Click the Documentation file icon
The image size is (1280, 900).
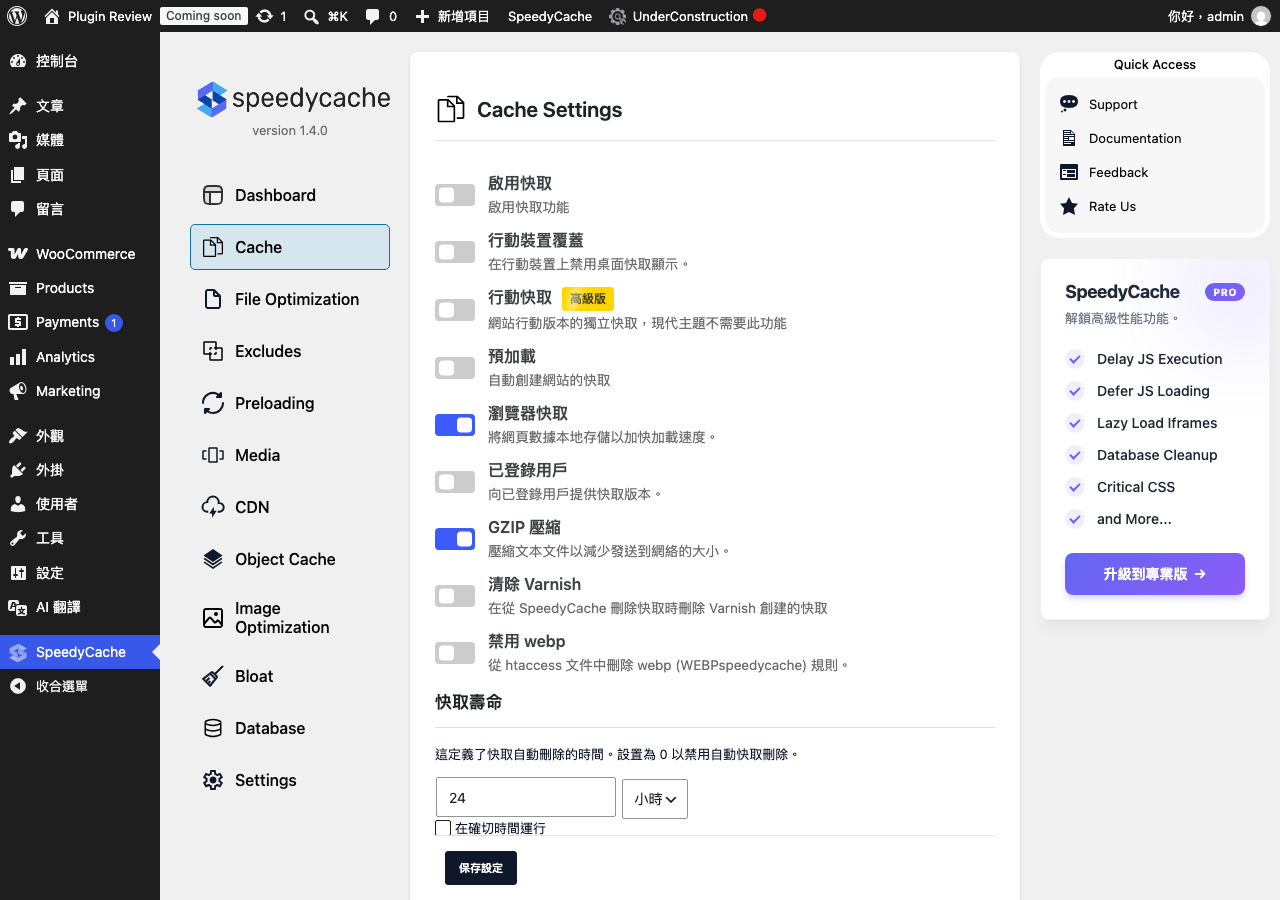1069,138
